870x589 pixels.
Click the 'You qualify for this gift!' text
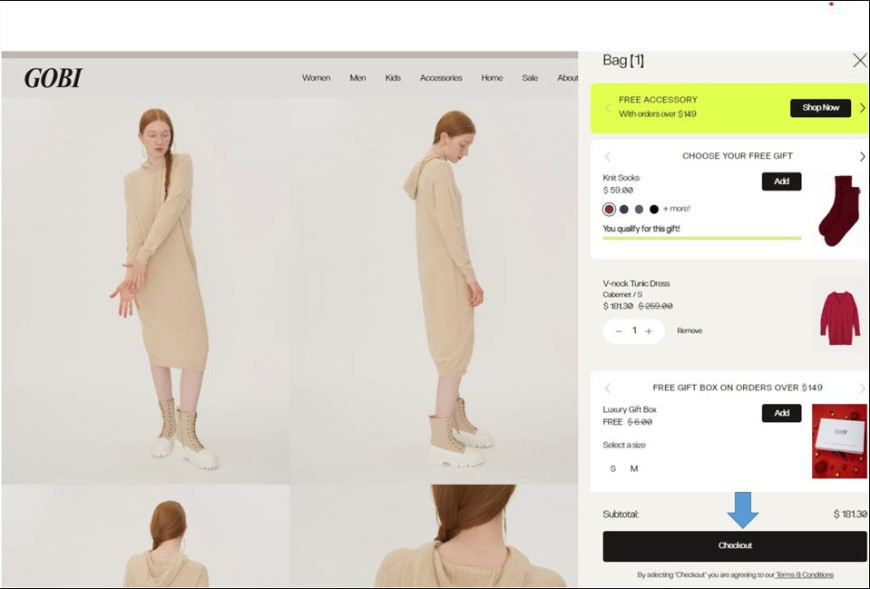coord(641,229)
